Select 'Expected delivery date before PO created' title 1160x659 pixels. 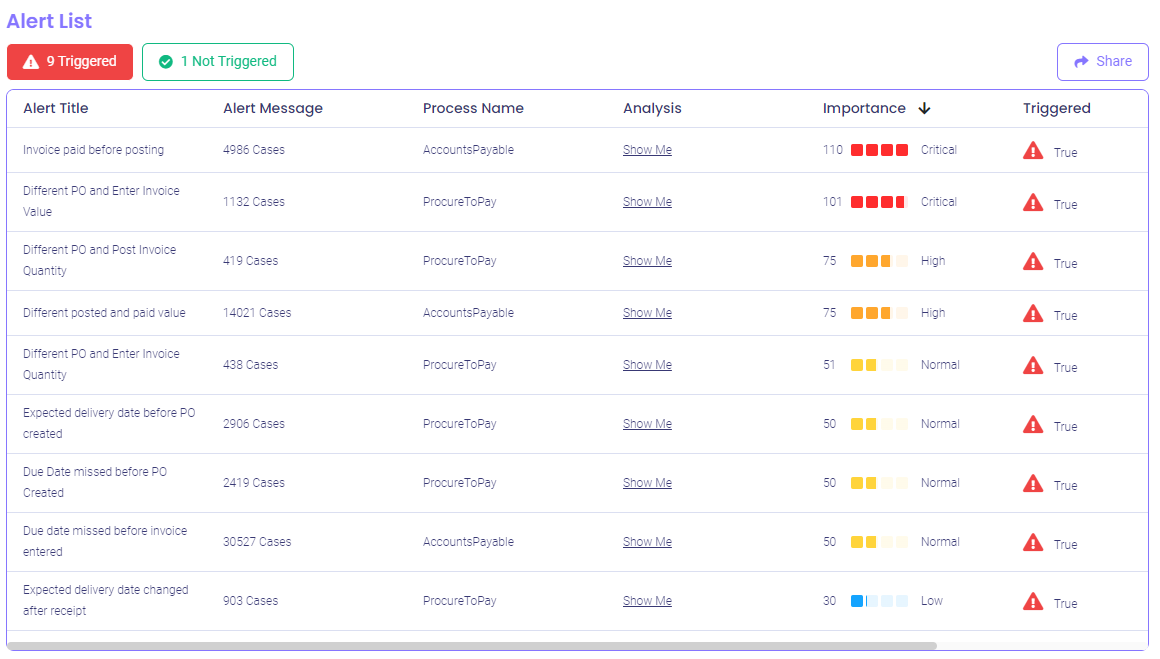point(109,423)
